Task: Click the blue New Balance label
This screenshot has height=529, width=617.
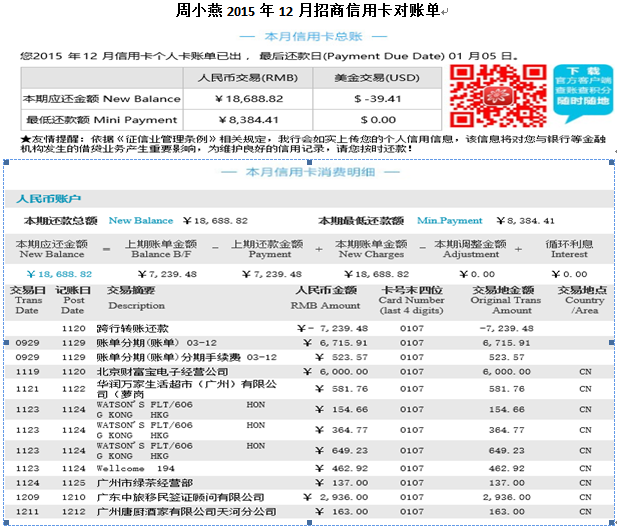Action: [x=141, y=220]
